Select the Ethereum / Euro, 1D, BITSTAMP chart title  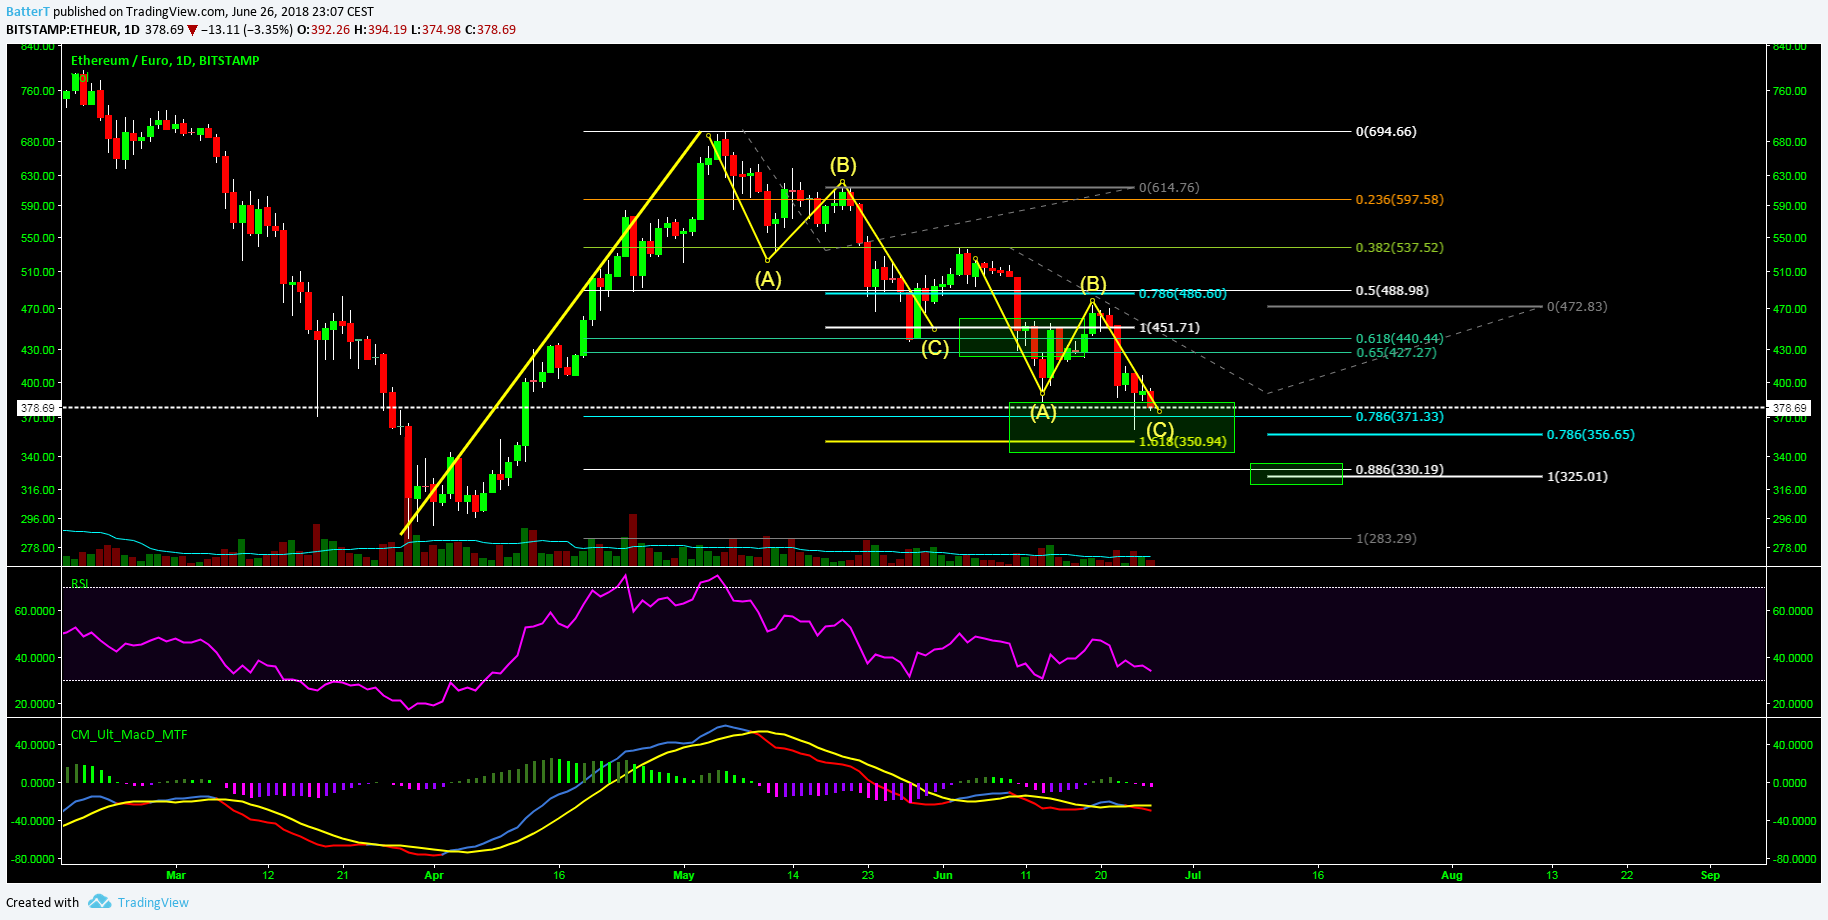(x=165, y=61)
